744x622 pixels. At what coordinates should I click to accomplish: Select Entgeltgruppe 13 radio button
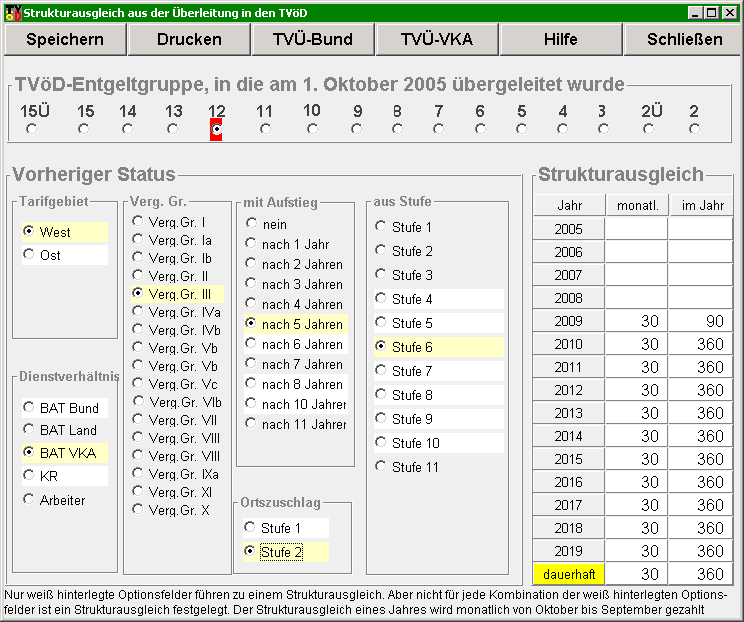tap(173, 129)
